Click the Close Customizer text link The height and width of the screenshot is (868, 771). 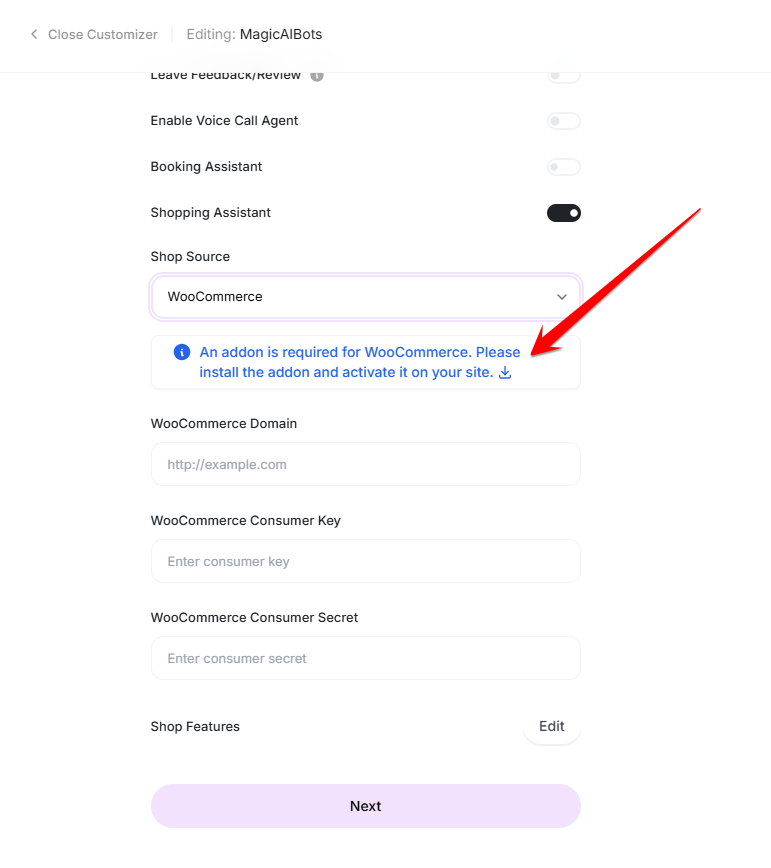102,35
